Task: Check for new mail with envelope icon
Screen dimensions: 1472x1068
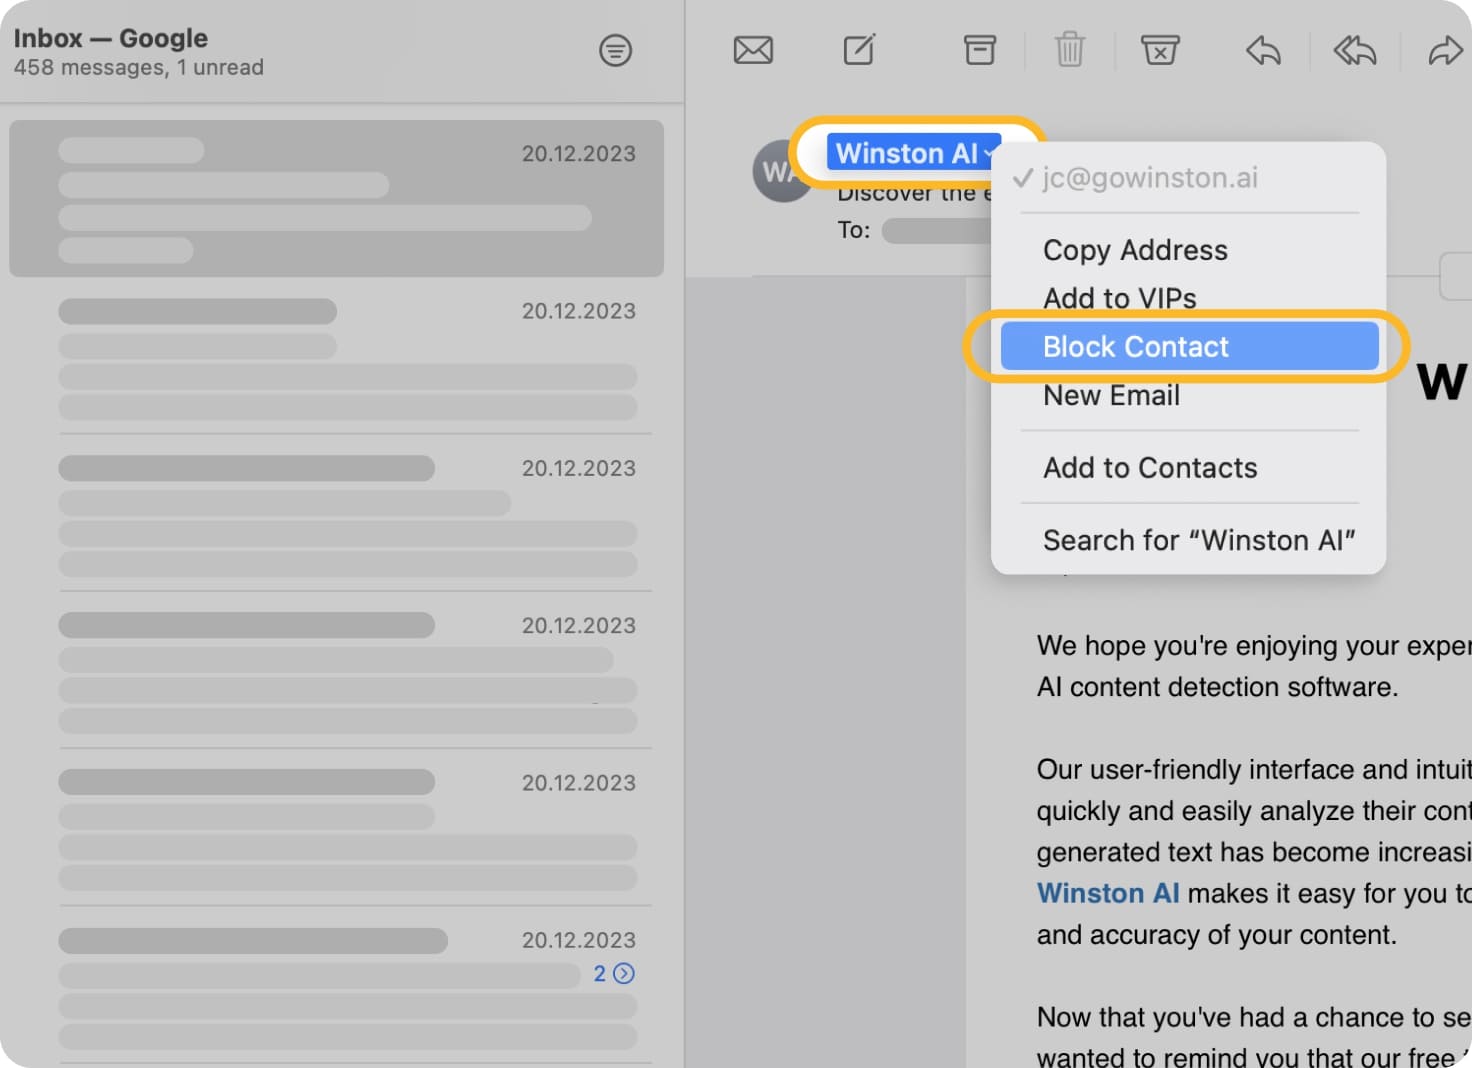Action: click(x=753, y=50)
